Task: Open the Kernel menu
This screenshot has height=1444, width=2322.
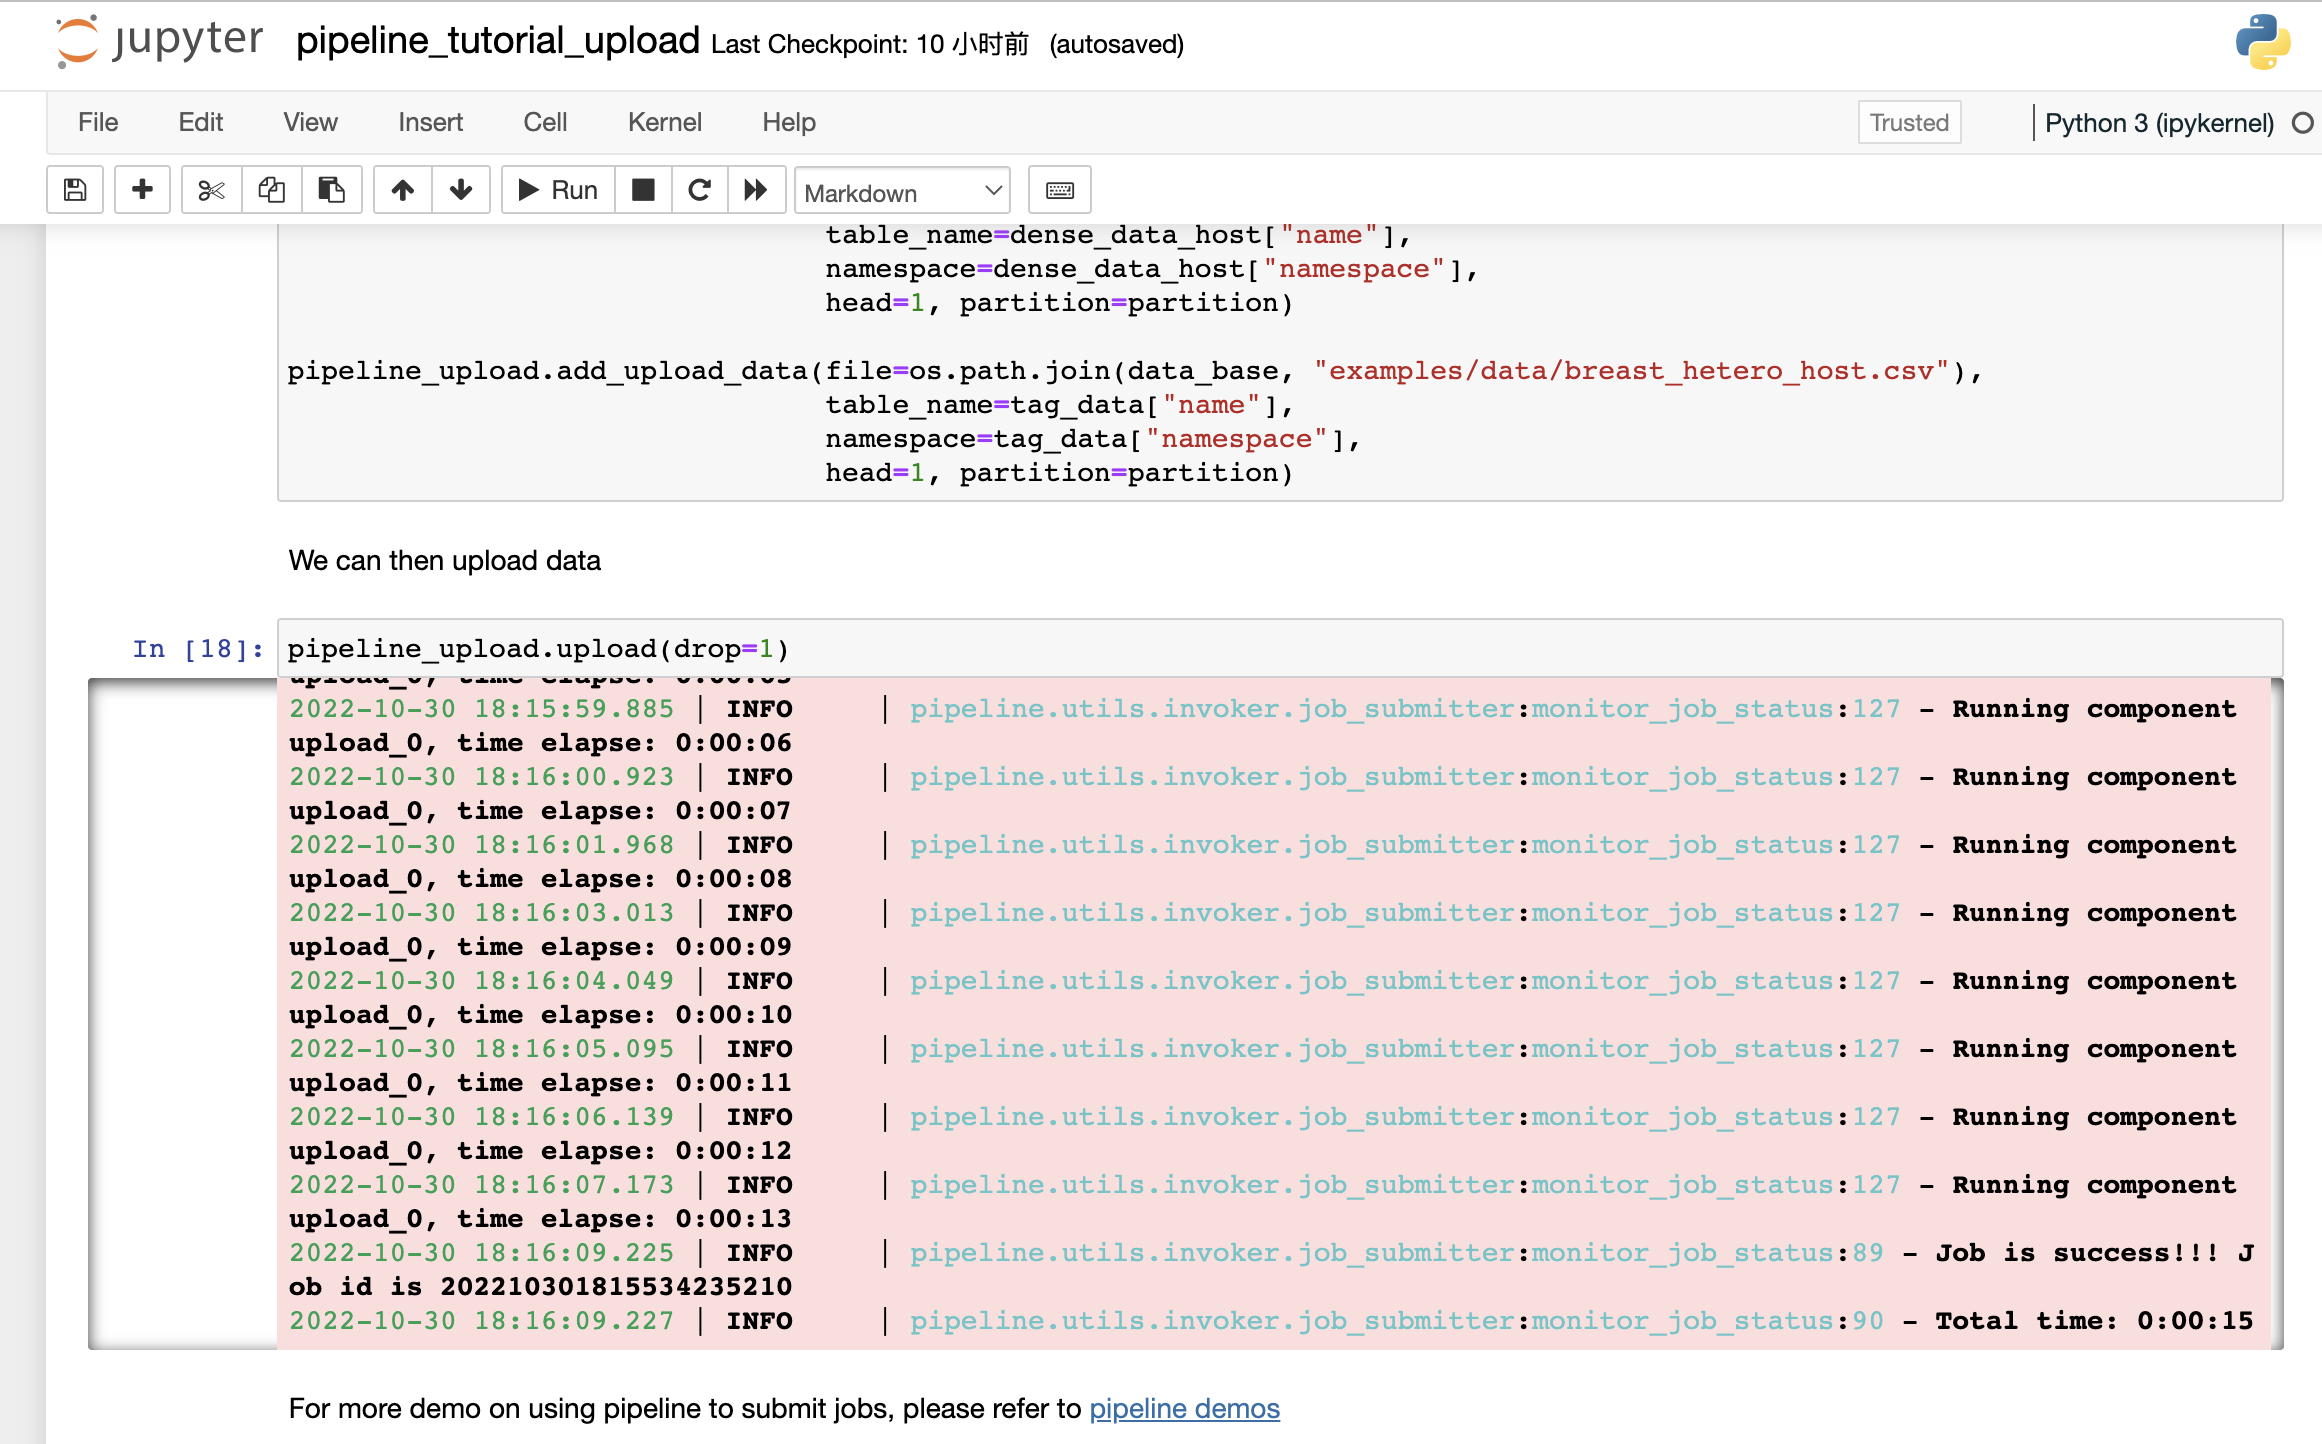Action: point(664,122)
